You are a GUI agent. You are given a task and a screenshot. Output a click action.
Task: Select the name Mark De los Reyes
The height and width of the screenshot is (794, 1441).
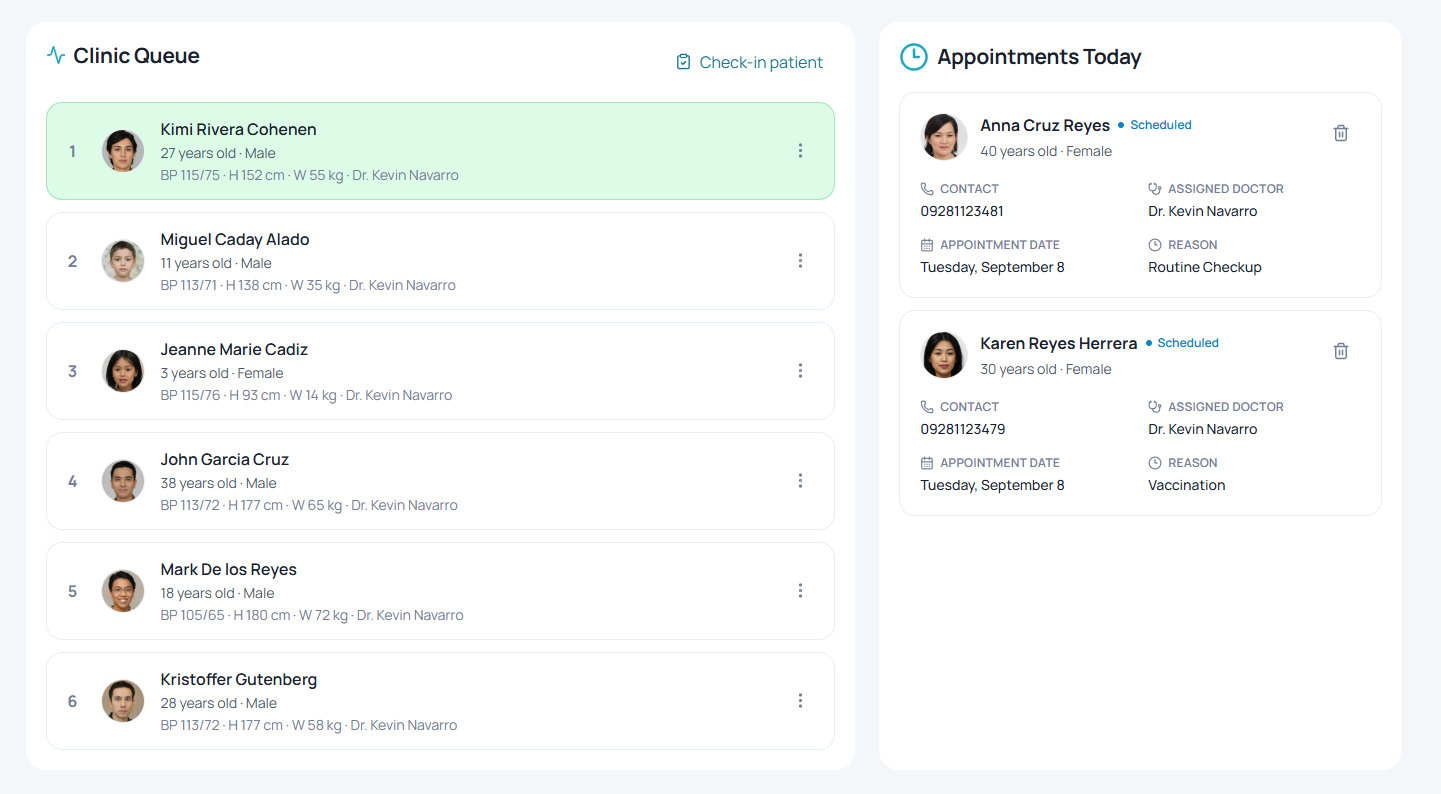coord(229,569)
